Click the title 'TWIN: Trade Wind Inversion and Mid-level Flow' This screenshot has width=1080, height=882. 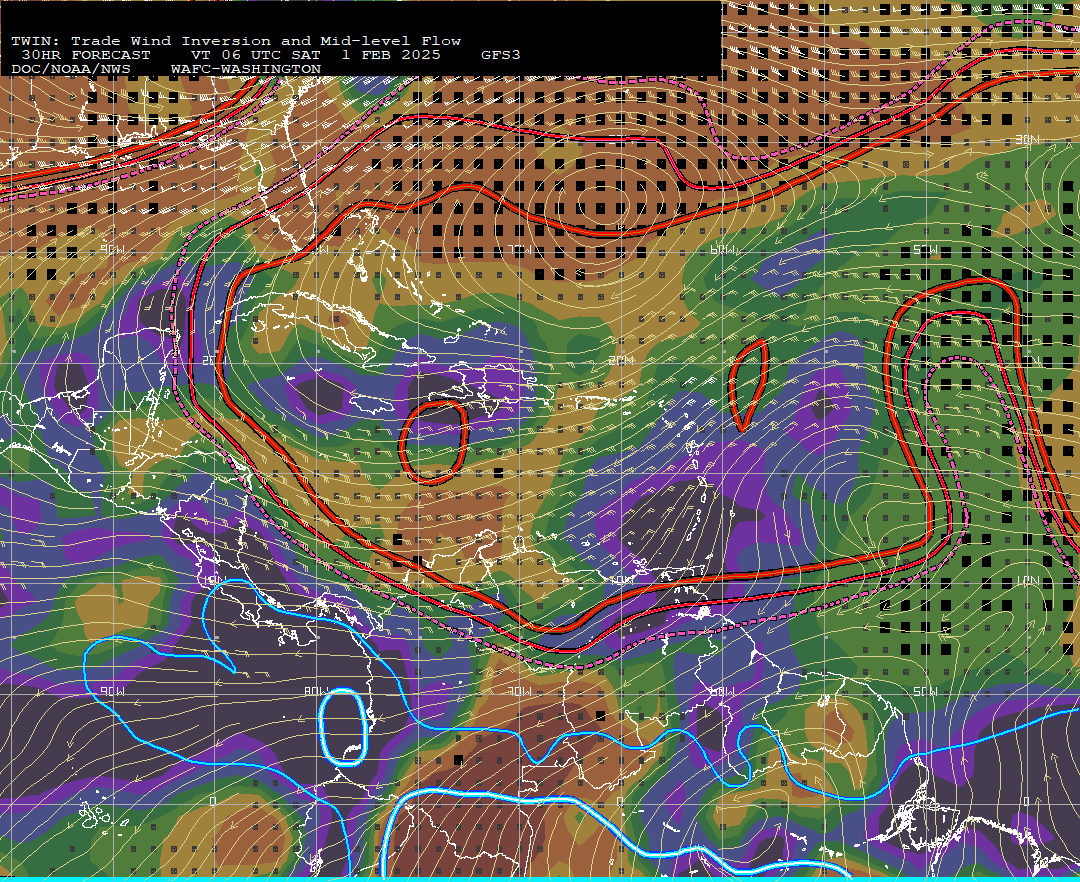click(236, 41)
